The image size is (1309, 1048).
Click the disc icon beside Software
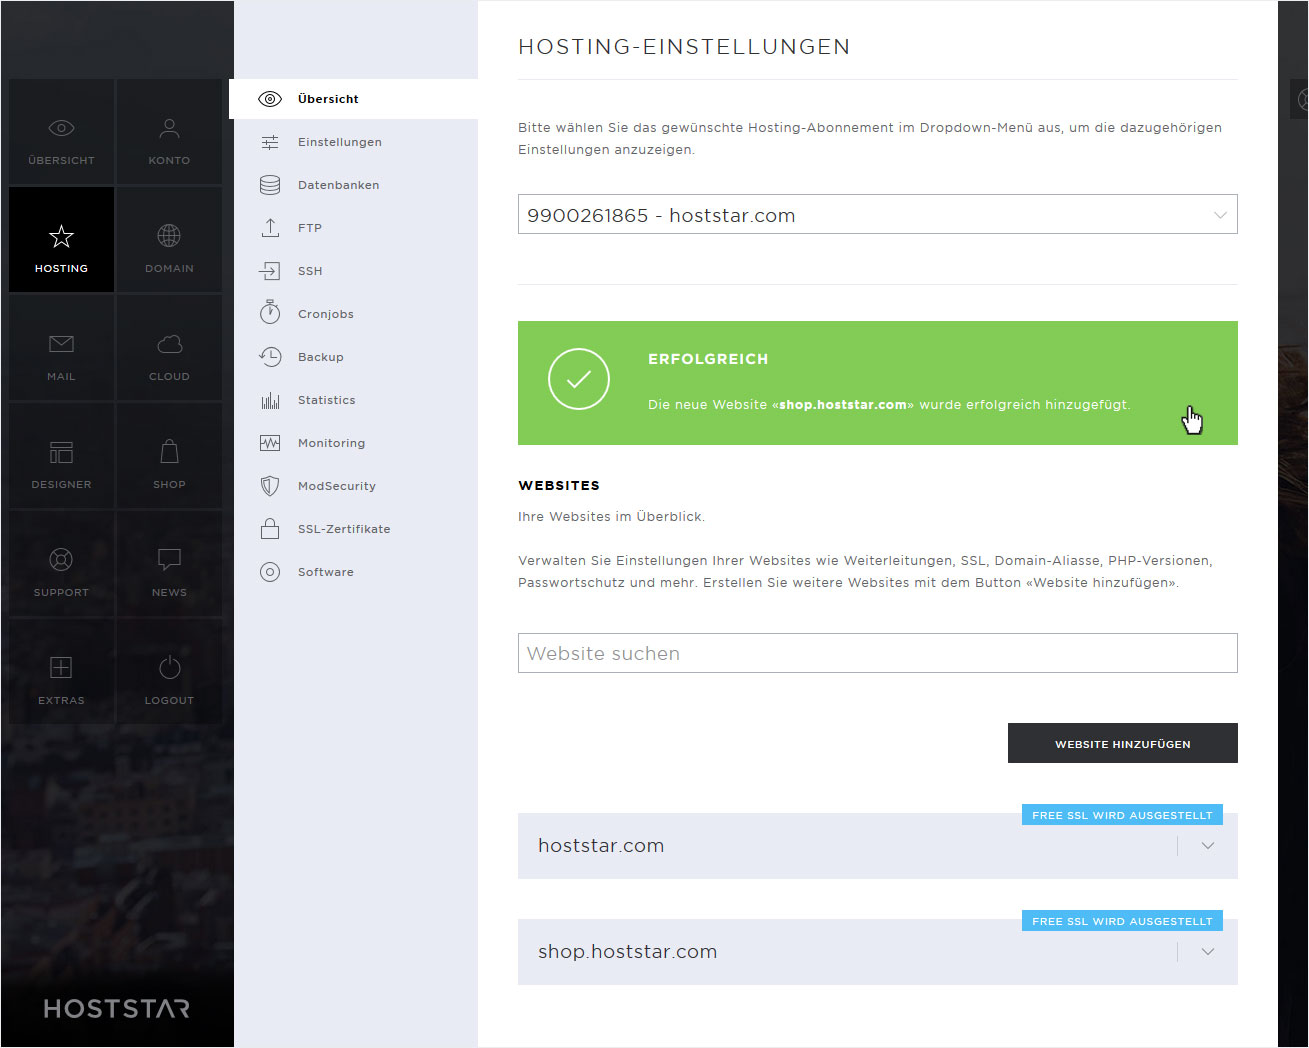coord(270,572)
